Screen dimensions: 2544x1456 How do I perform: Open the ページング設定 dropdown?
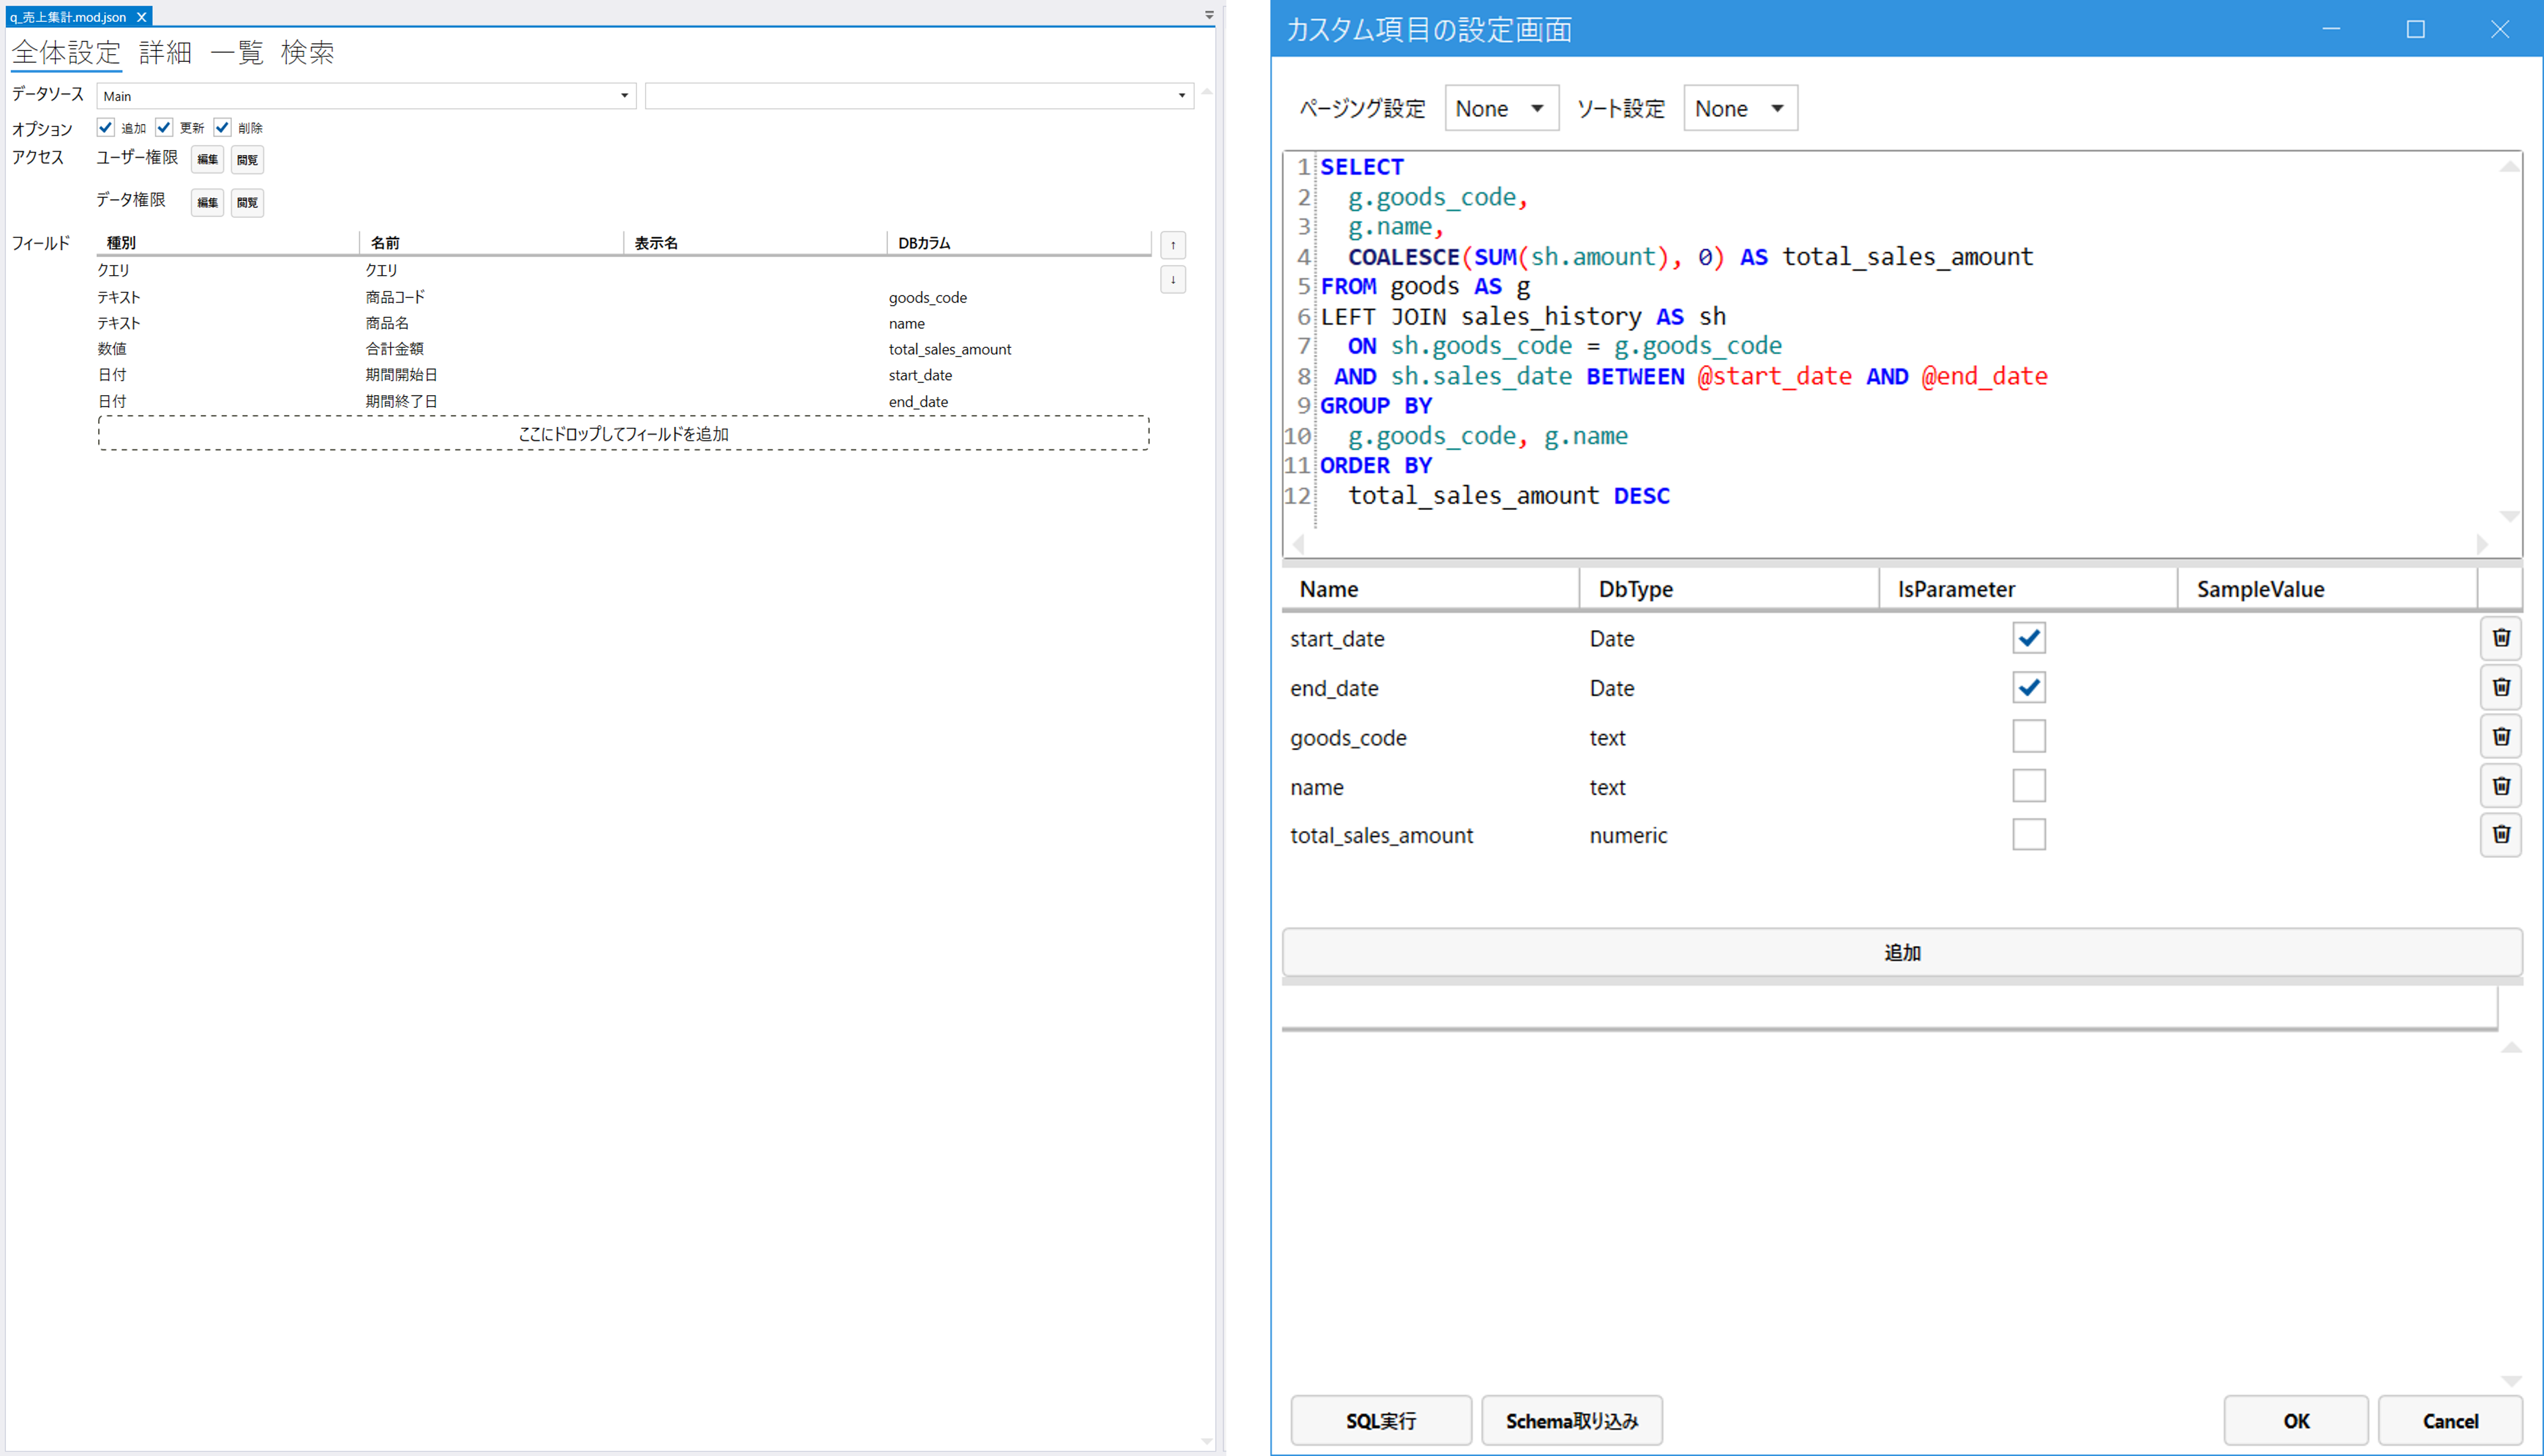click(x=1501, y=108)
